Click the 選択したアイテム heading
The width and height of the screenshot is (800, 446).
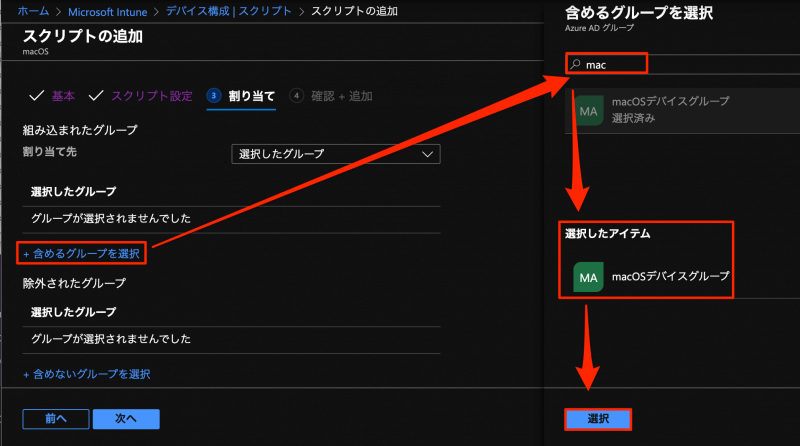point(607,234)
